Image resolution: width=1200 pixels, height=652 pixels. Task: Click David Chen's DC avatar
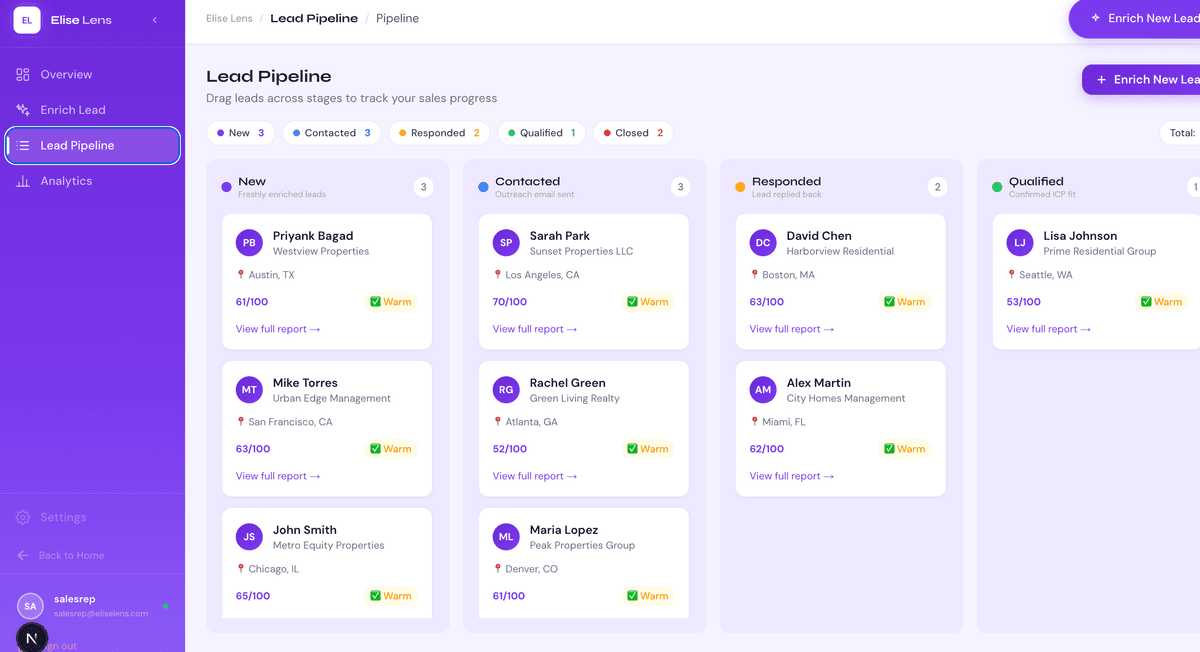(763, 243)
